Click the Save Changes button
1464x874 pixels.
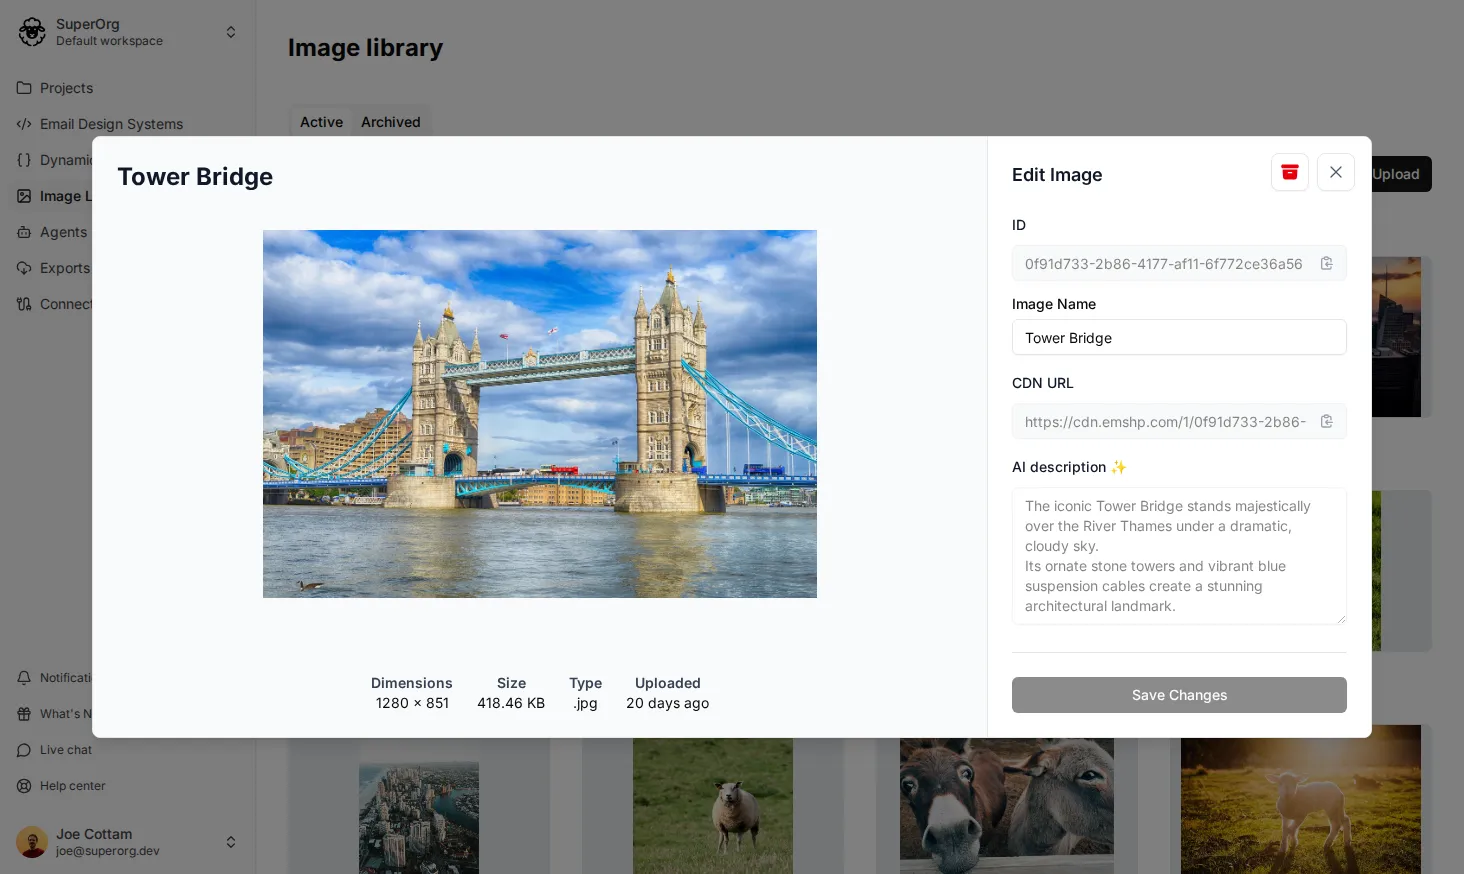[1179, 695]
